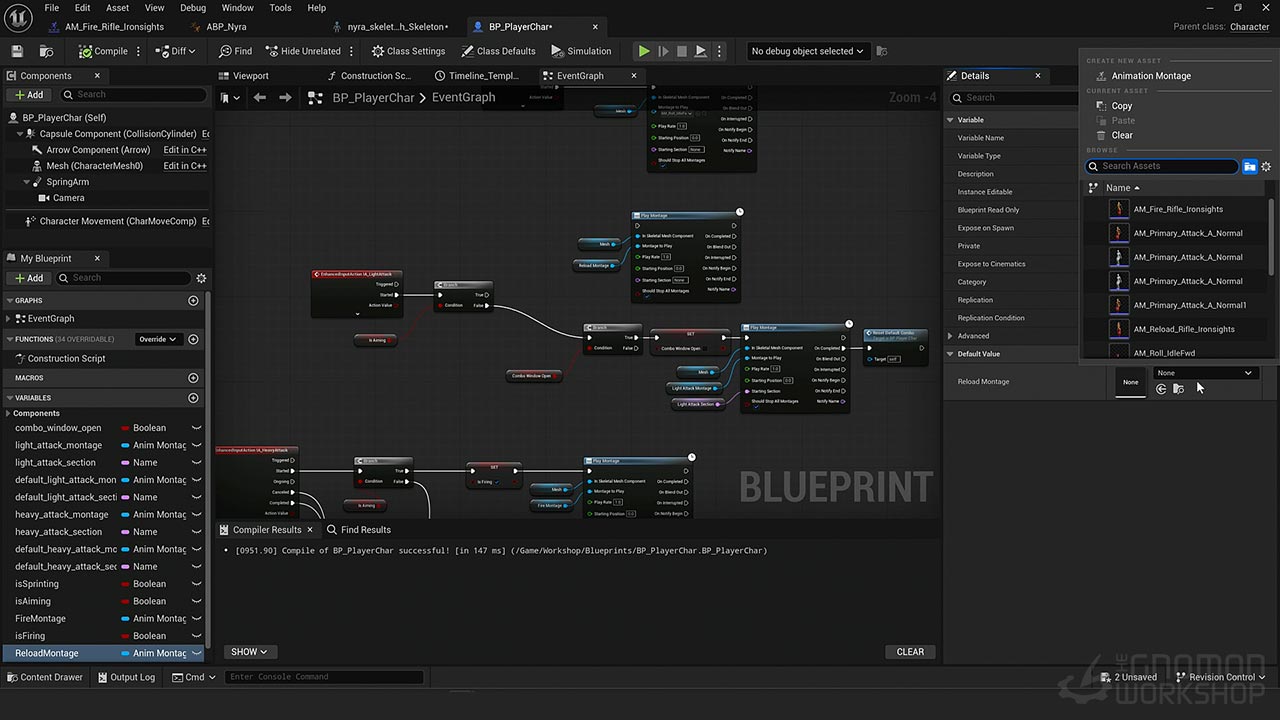
Task: Click the Compile button icon
Action: (85, 51)
